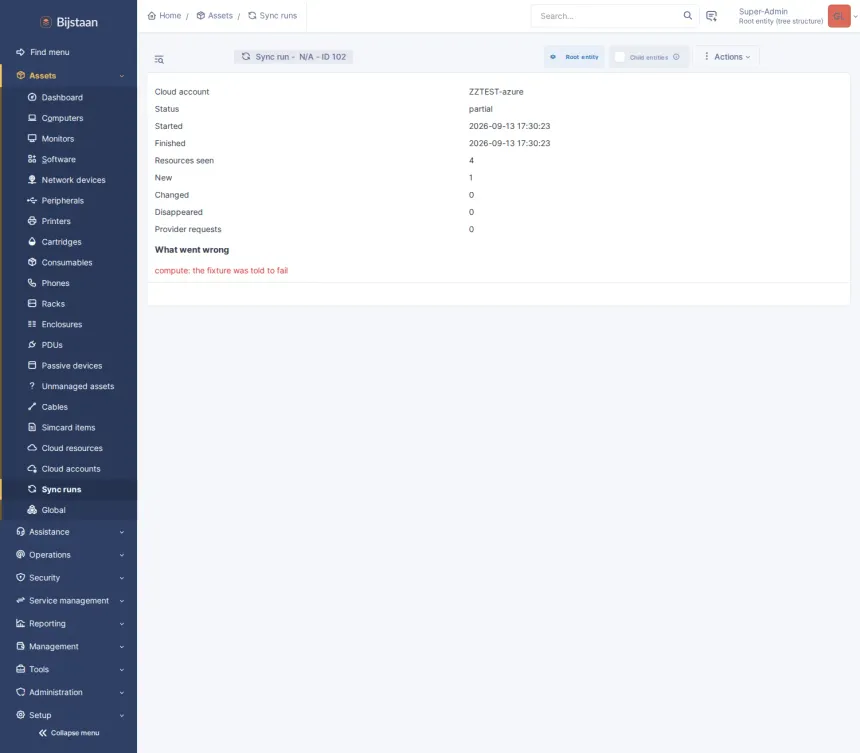Open the Actions dropdown

(x=727, y=56)
